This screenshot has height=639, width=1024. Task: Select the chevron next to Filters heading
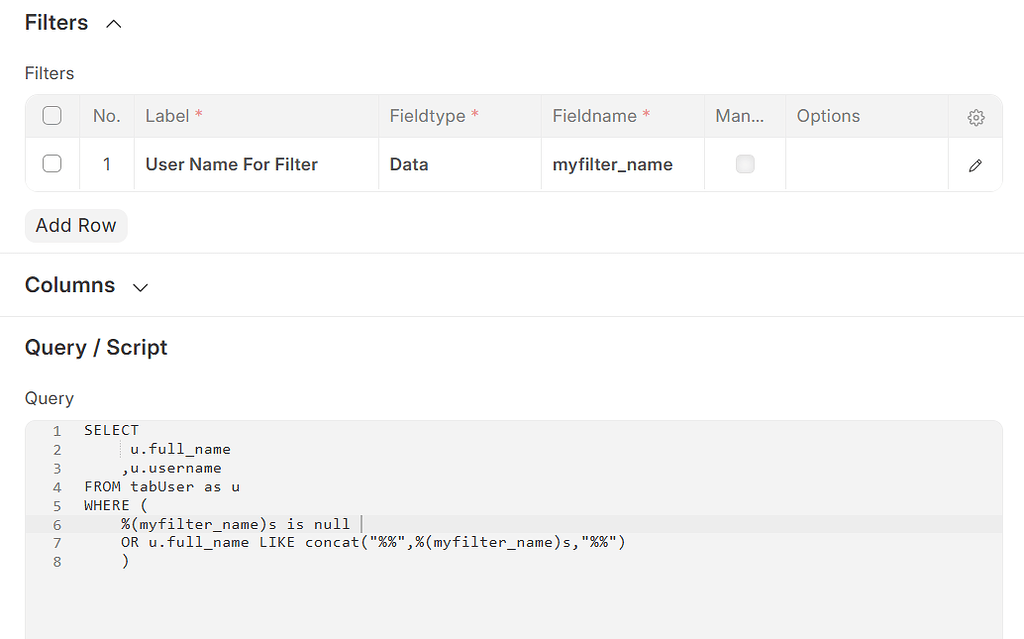point(112,22)
